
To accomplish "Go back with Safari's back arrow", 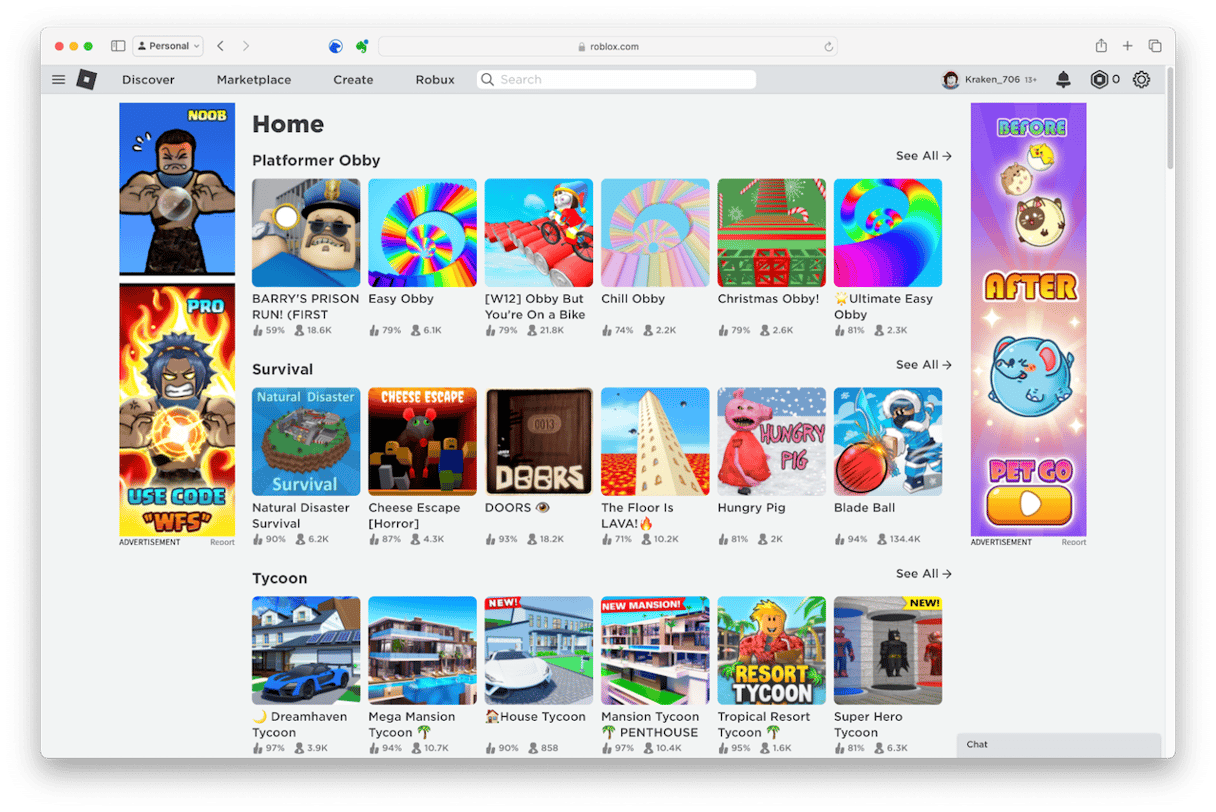I will tap(220, 46).
